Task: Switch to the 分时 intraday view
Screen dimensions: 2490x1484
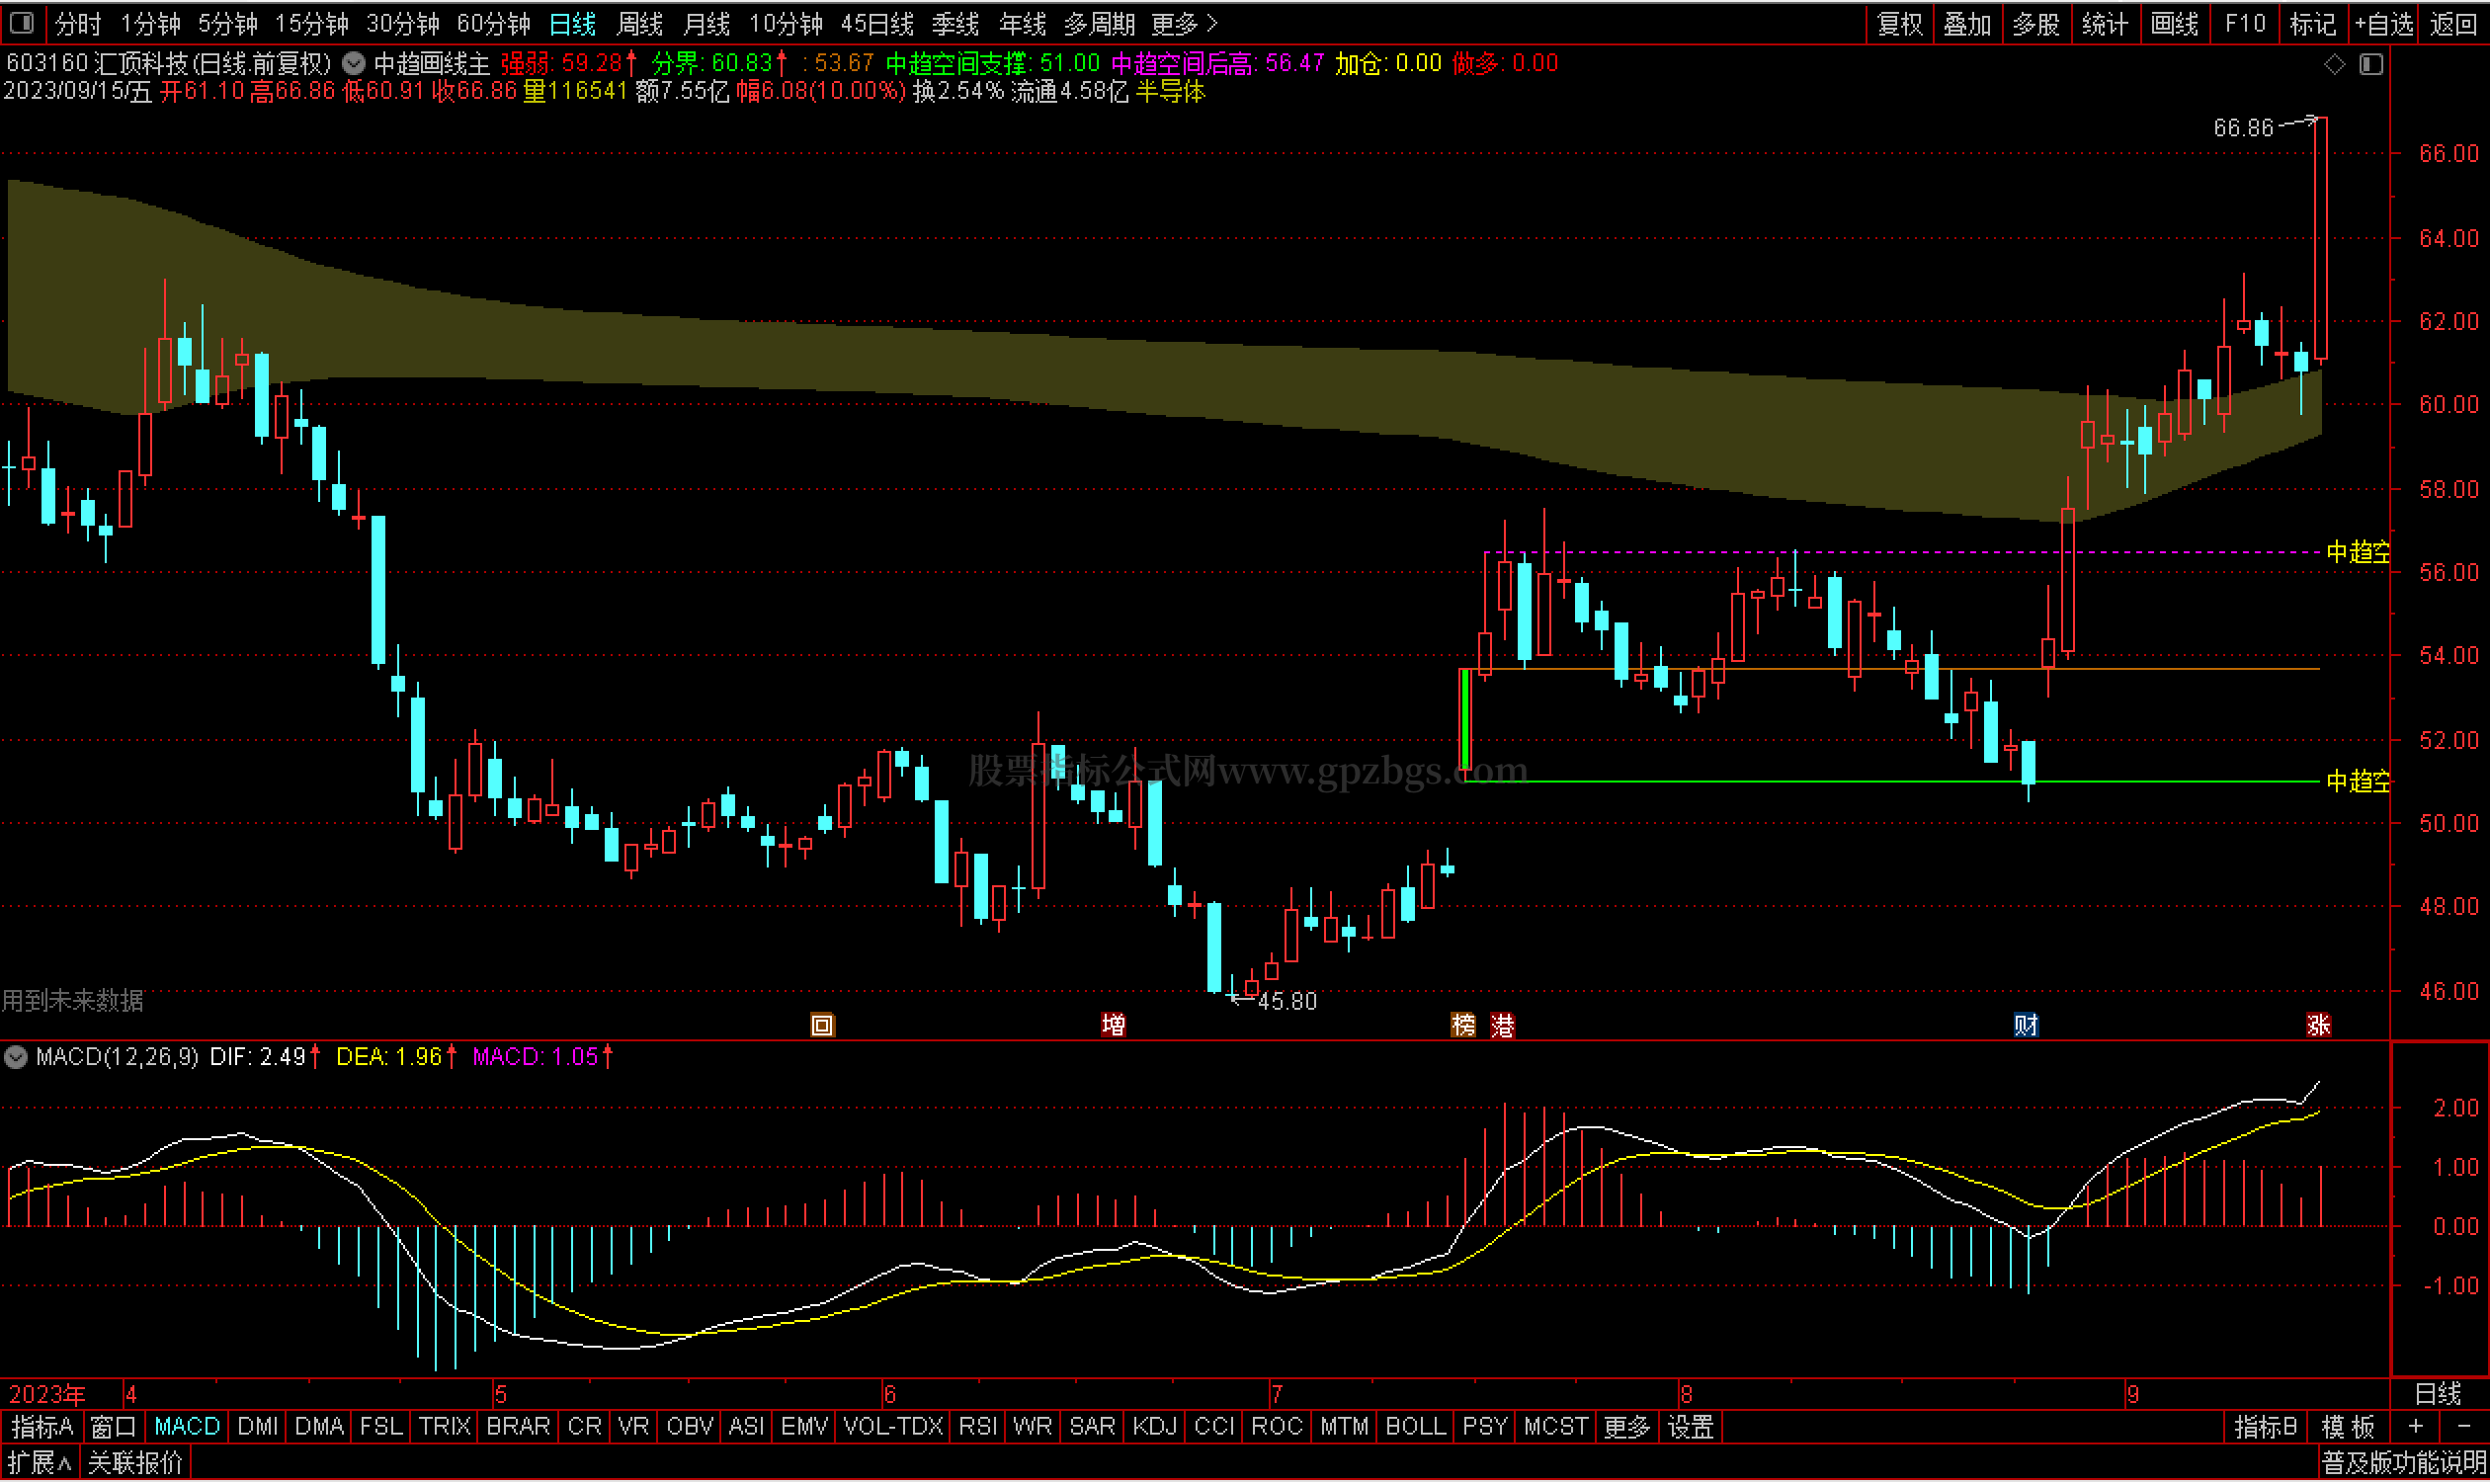Action: coord(78,23)
